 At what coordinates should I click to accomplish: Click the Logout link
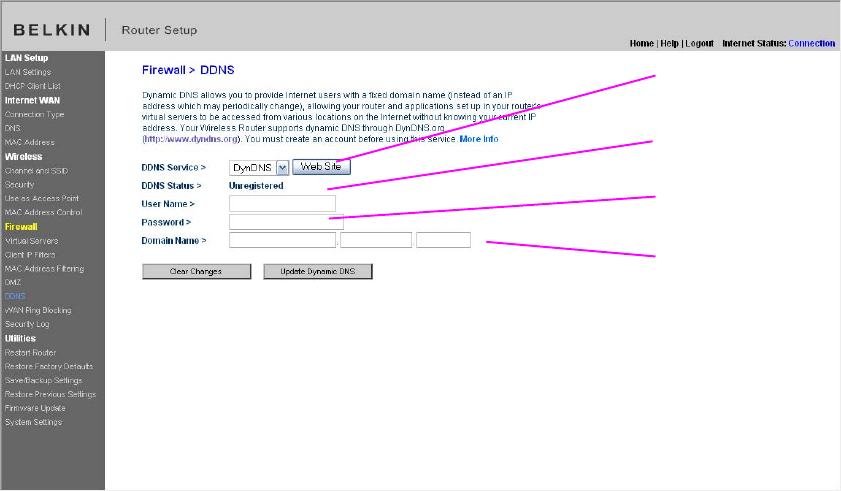pos(699,43)
